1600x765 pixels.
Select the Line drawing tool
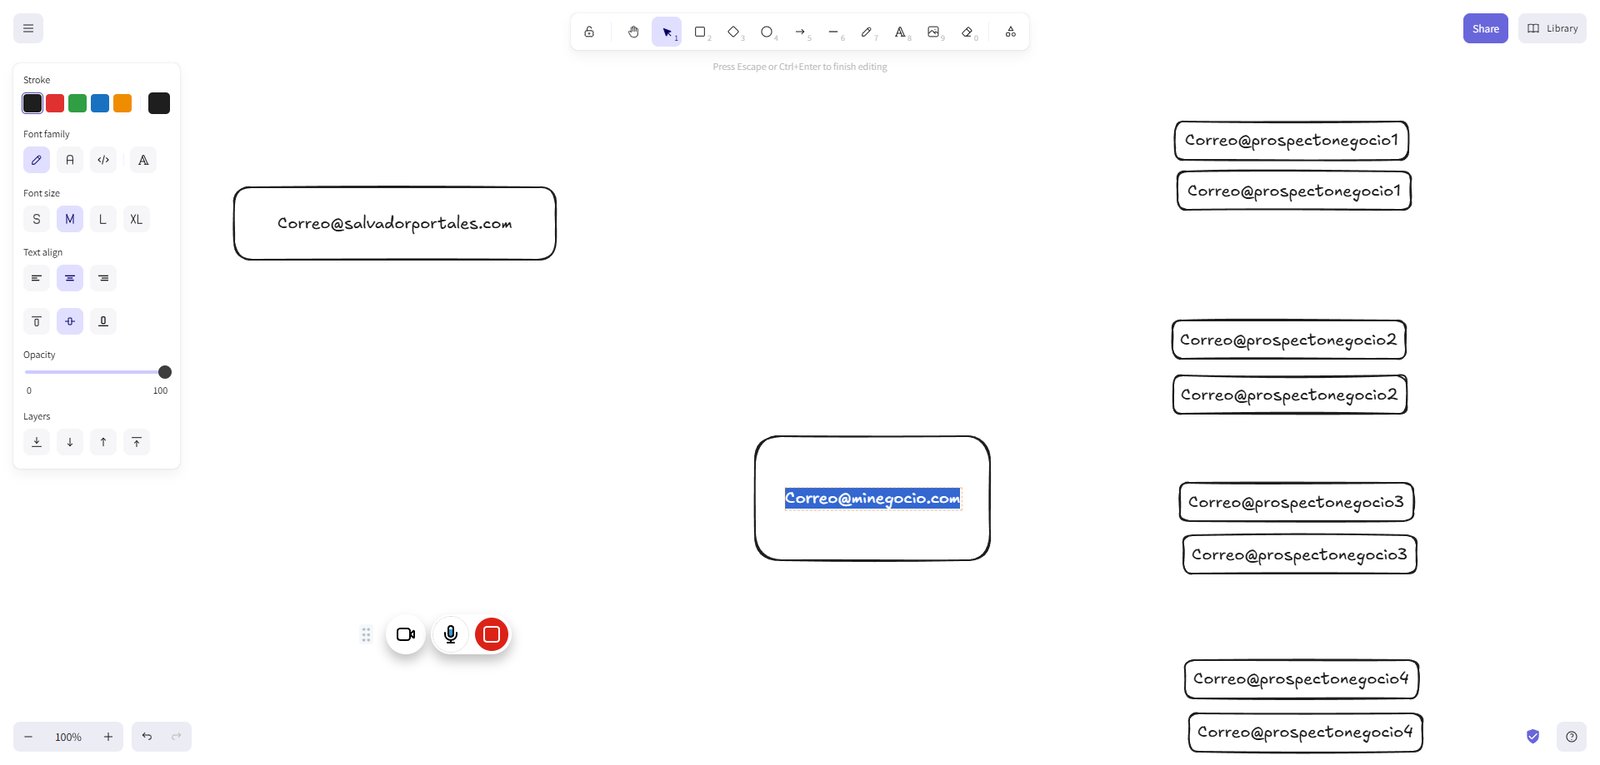point(833,32)
